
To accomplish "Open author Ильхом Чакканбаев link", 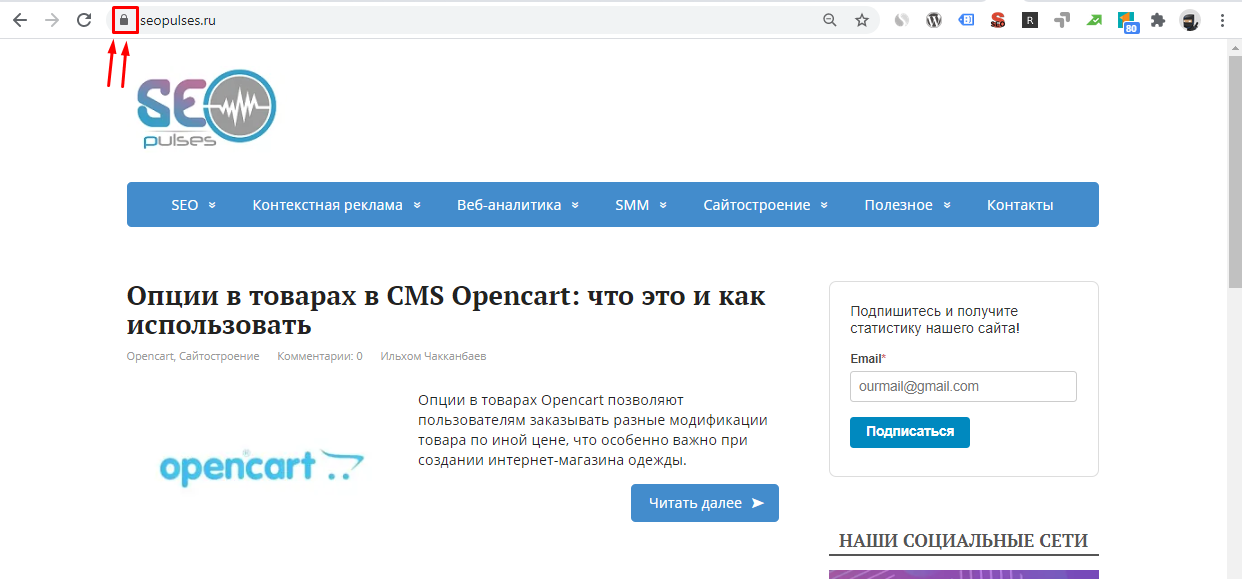I will [x=433, y=356].
